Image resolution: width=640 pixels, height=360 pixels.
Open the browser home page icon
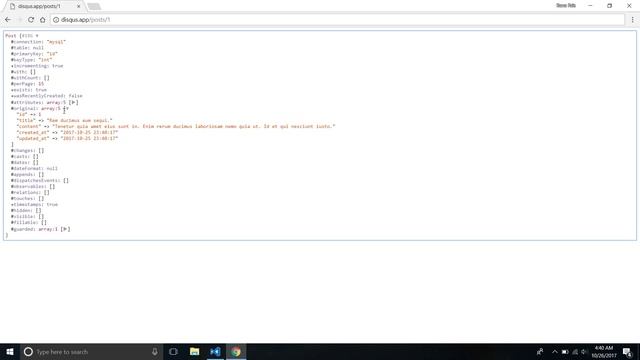42,20
